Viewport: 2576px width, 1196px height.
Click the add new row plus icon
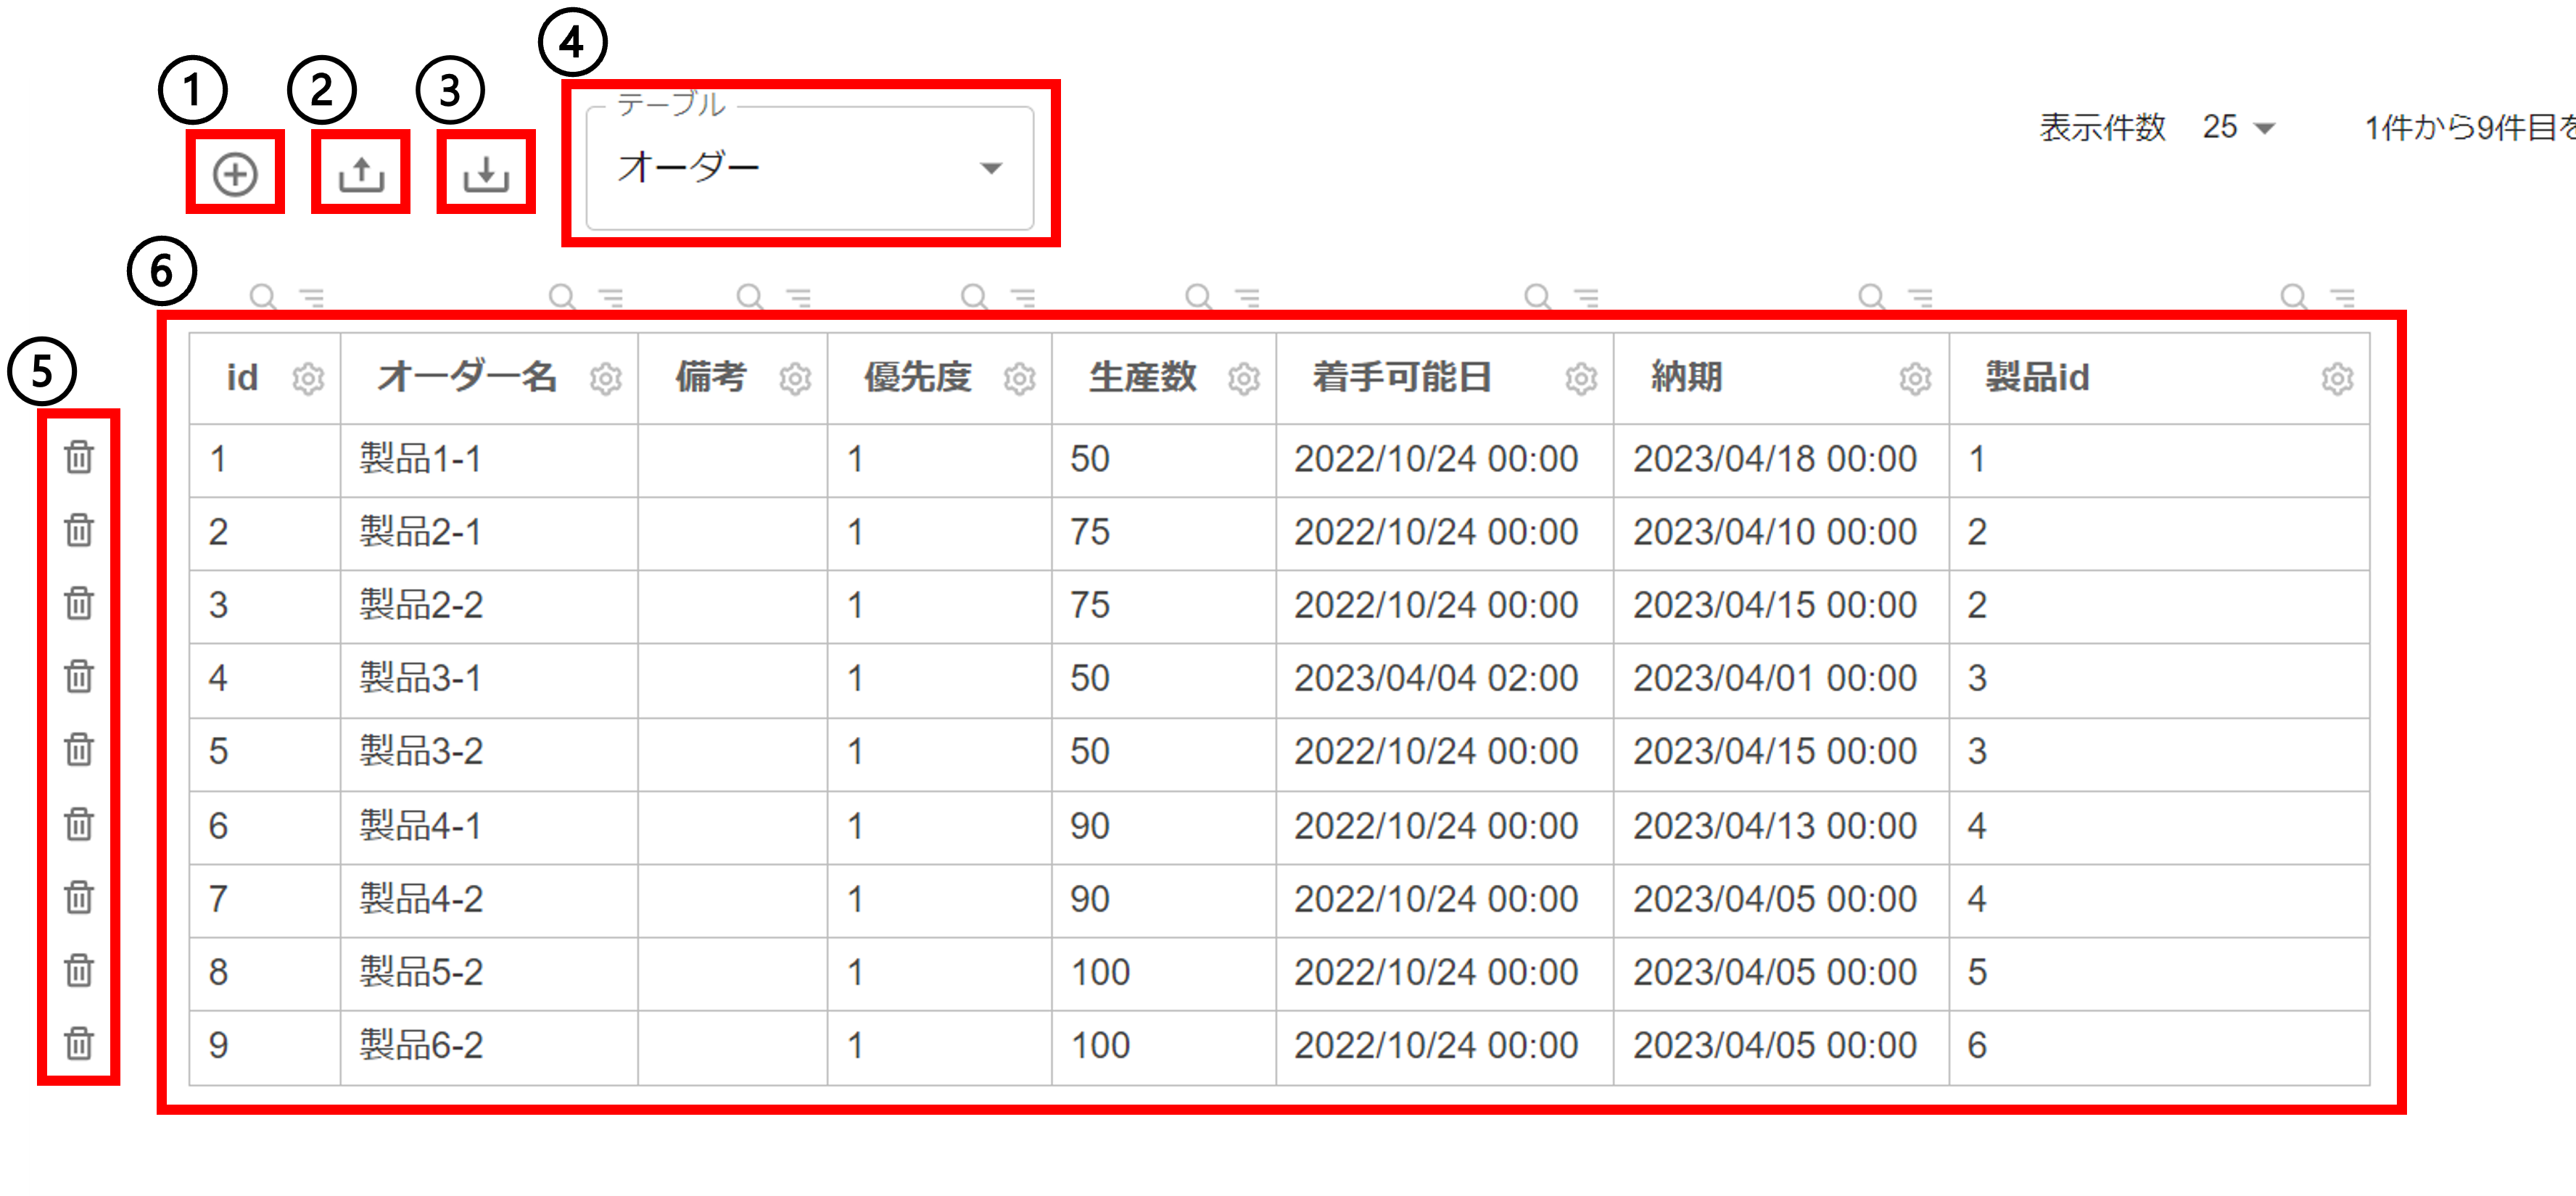tap(235, 174)
